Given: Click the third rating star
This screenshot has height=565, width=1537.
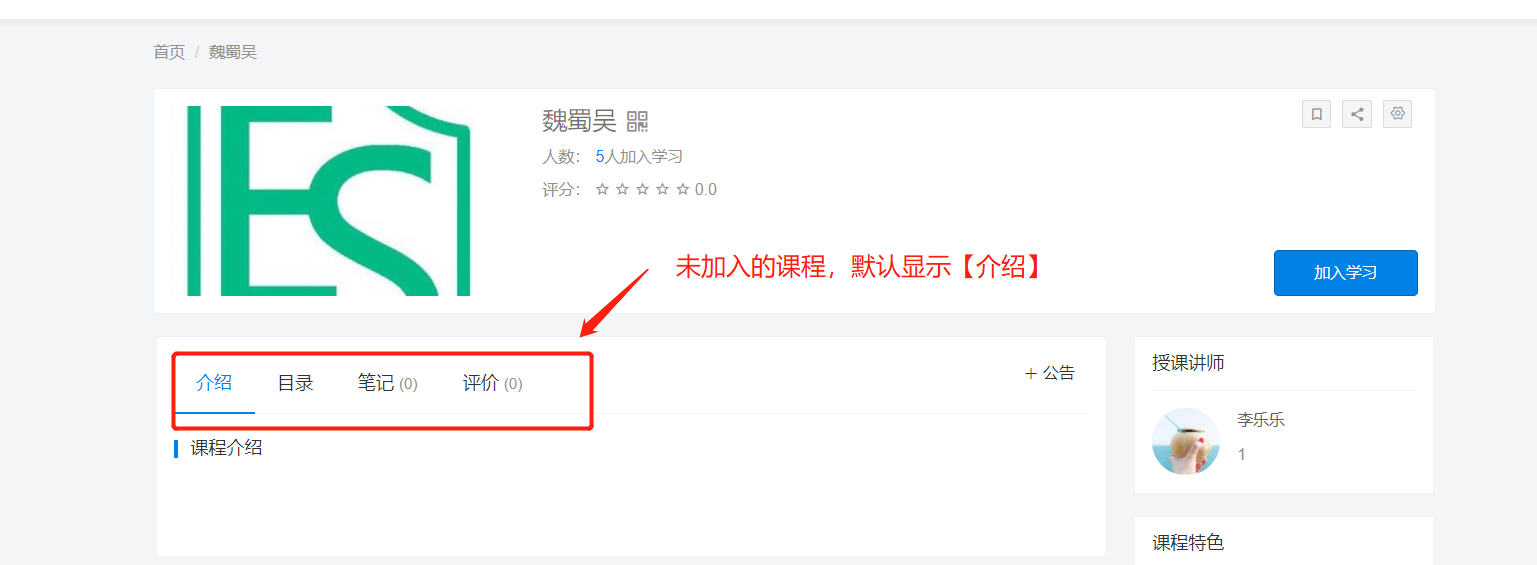Looking at the screenshot, I should (x=642, y=189).
